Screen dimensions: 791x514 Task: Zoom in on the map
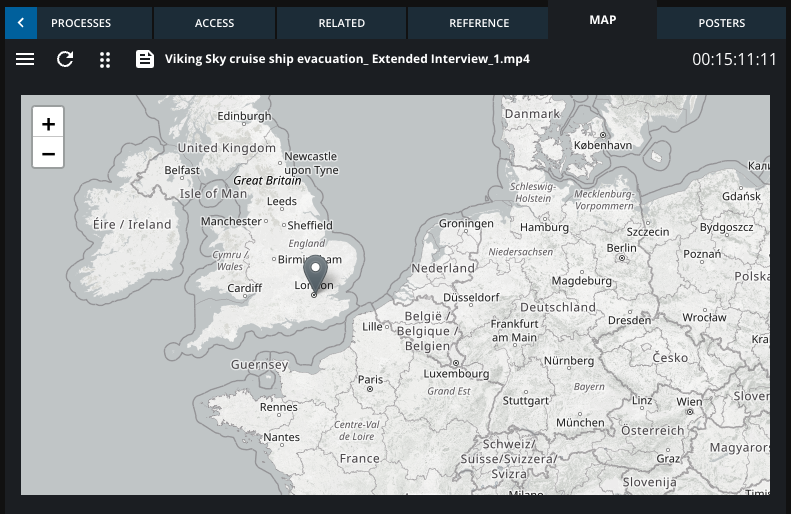click(x=48, y=123)
